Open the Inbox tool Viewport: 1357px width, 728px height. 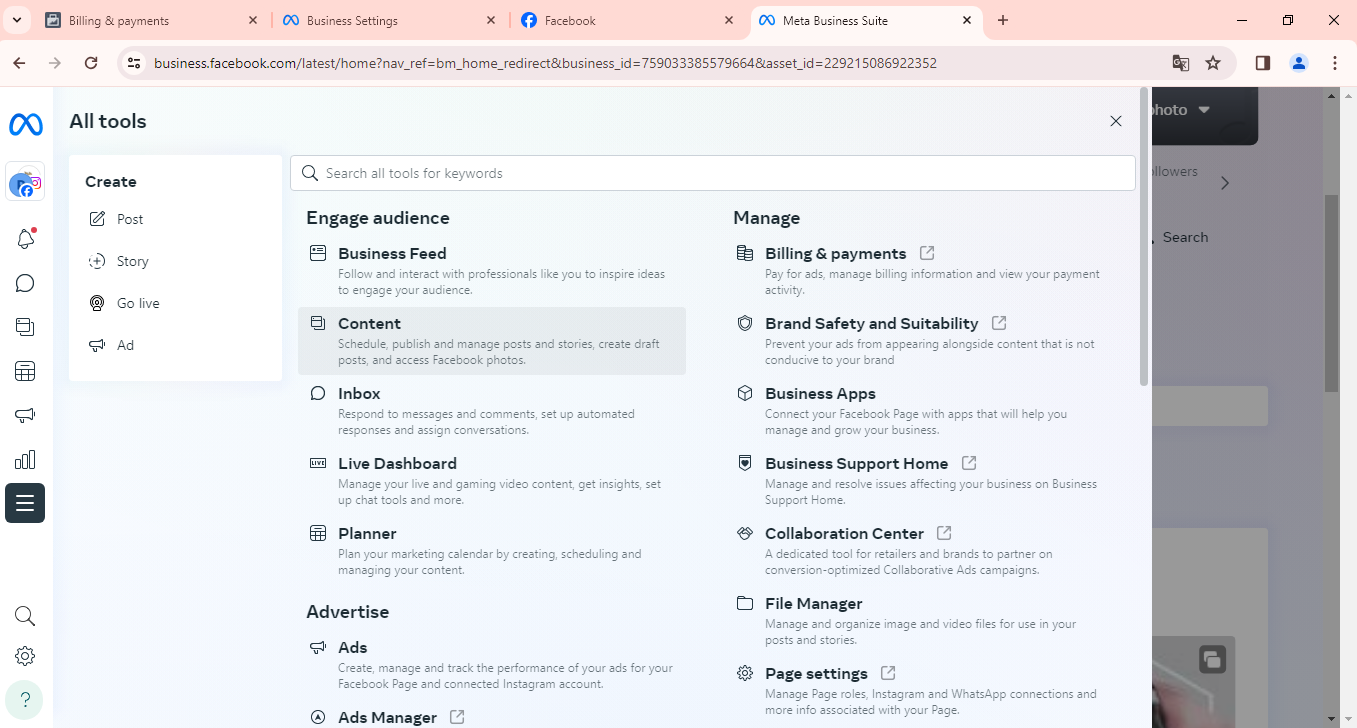pos(492,411)
